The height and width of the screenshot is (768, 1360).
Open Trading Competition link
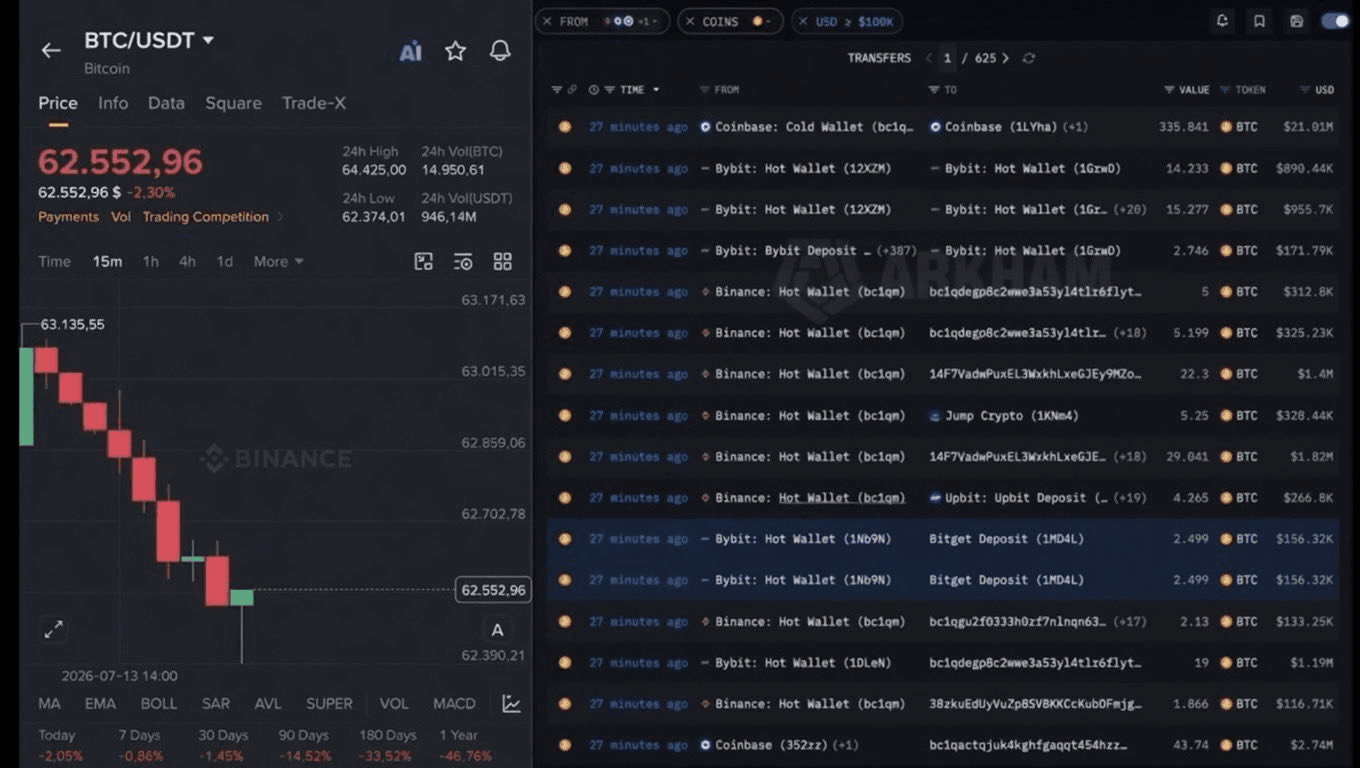click(x=205, y=217)
